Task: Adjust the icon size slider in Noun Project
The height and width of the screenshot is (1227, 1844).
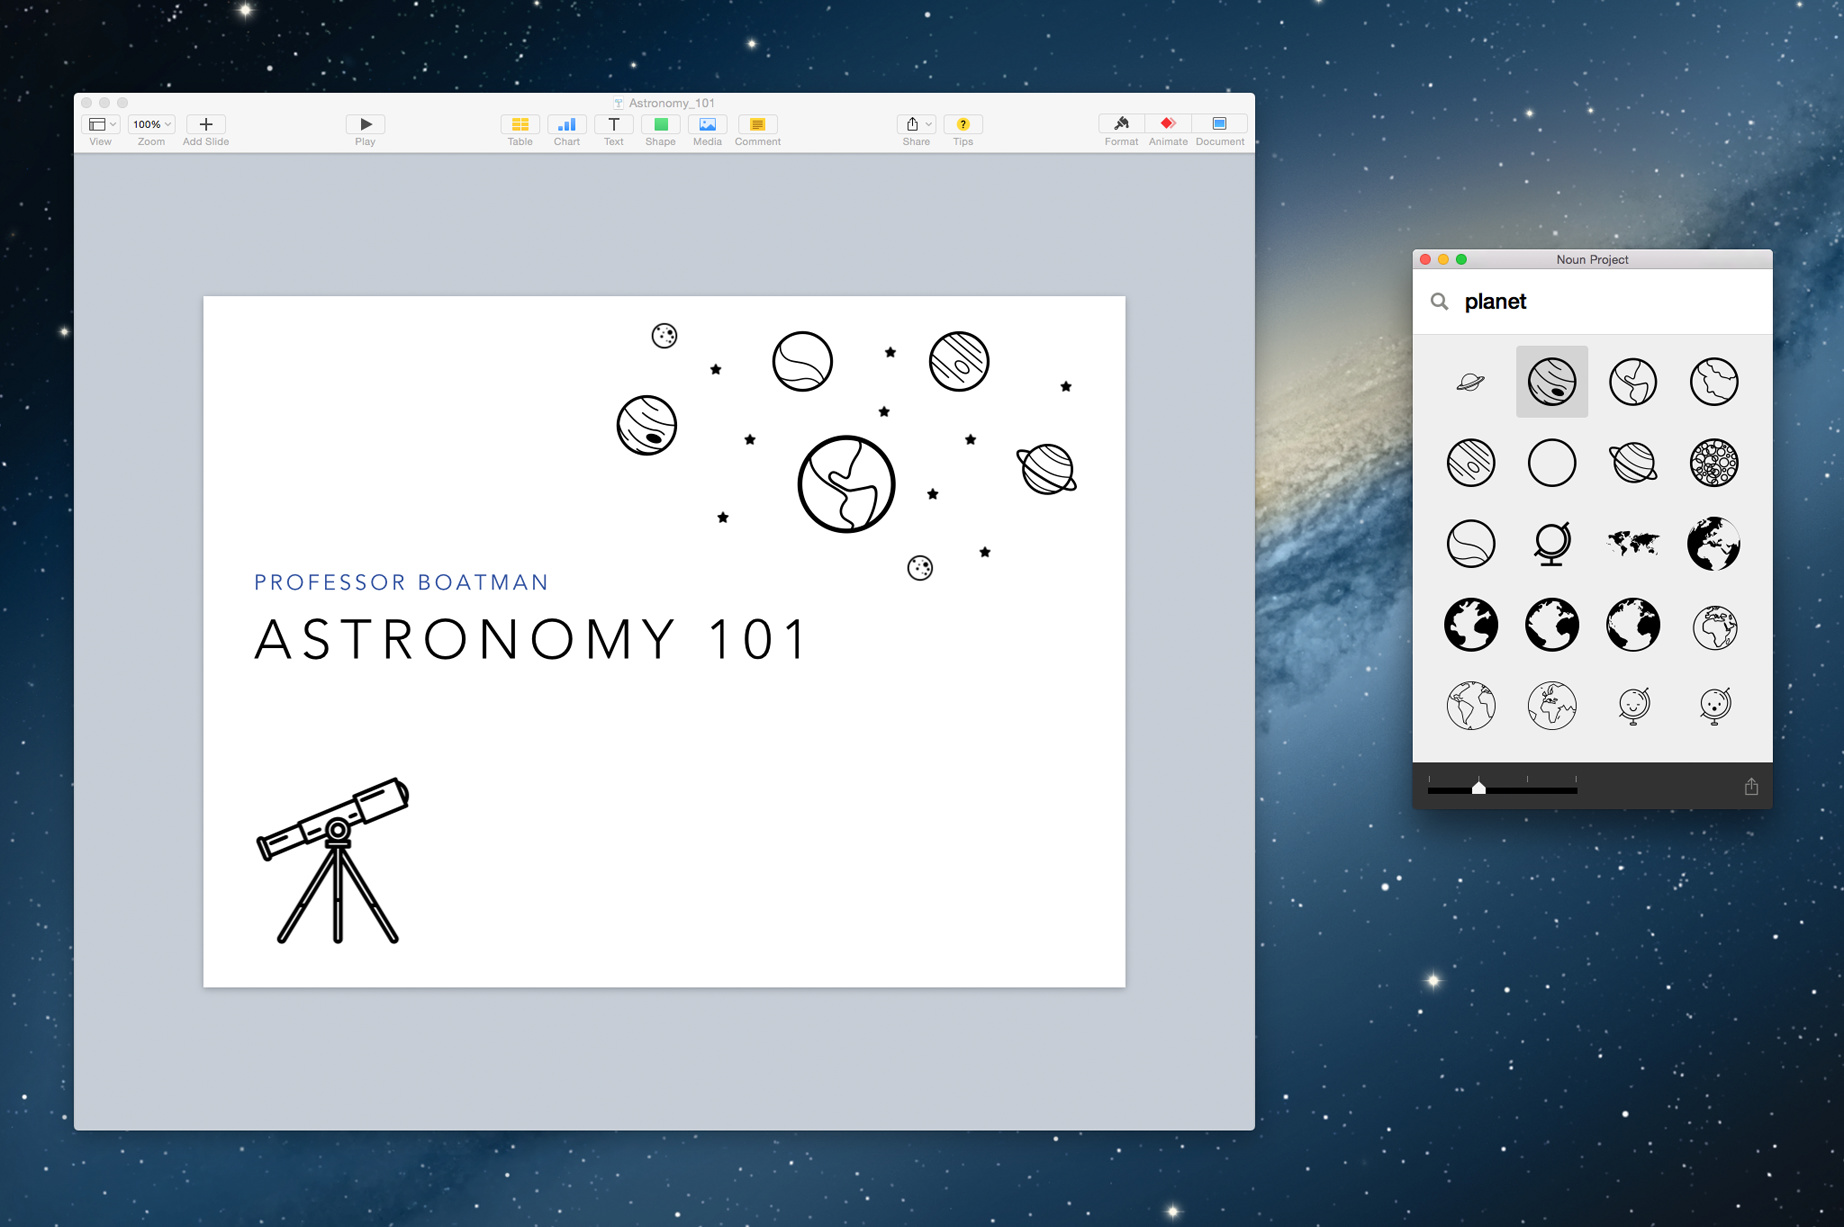Action: (x=1478, y=789)
